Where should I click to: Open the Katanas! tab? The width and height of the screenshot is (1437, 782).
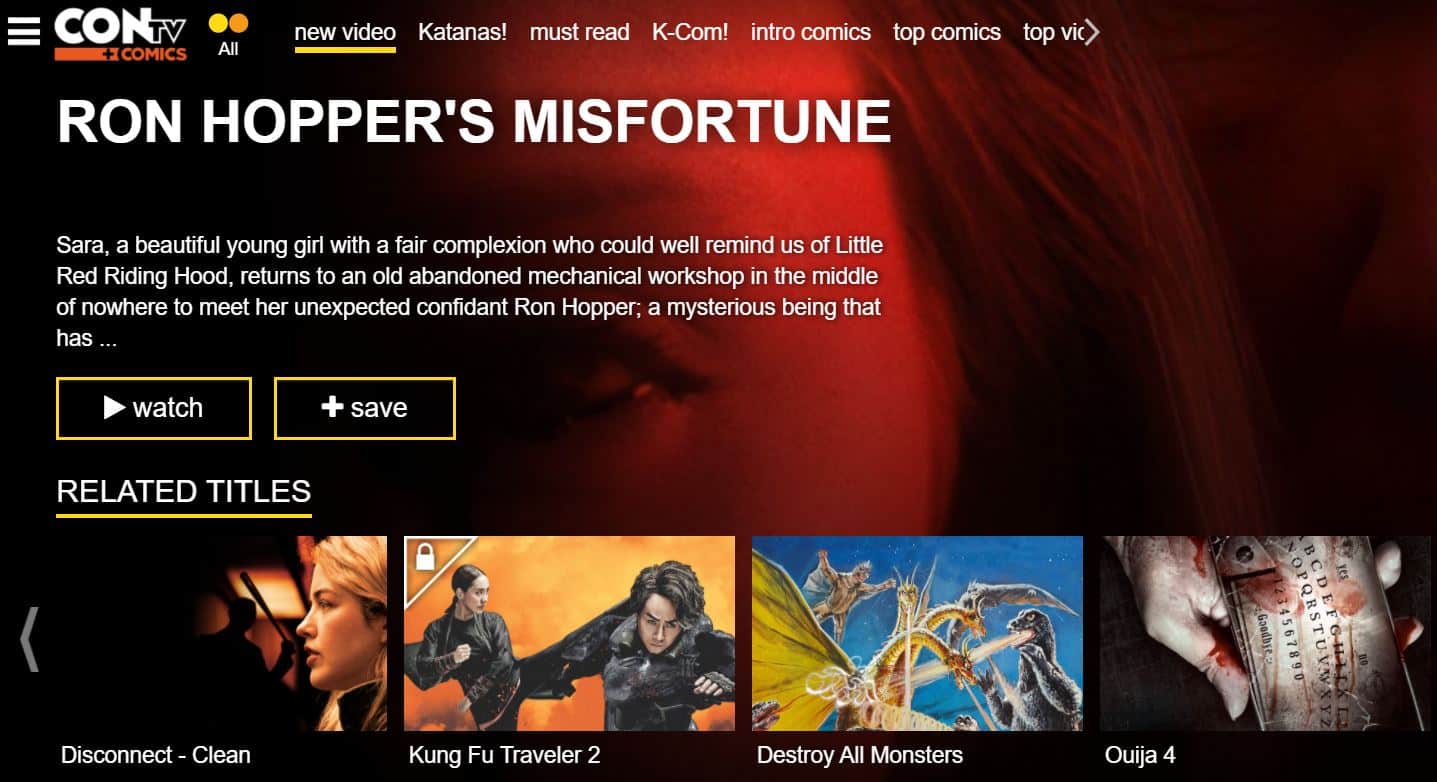[462, 32]
